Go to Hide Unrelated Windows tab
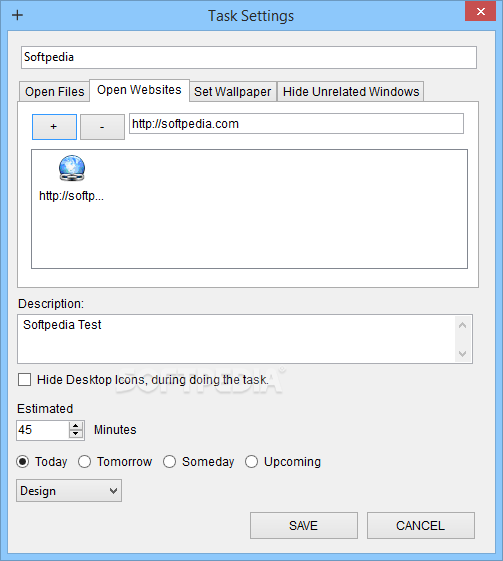 point(351,92)
